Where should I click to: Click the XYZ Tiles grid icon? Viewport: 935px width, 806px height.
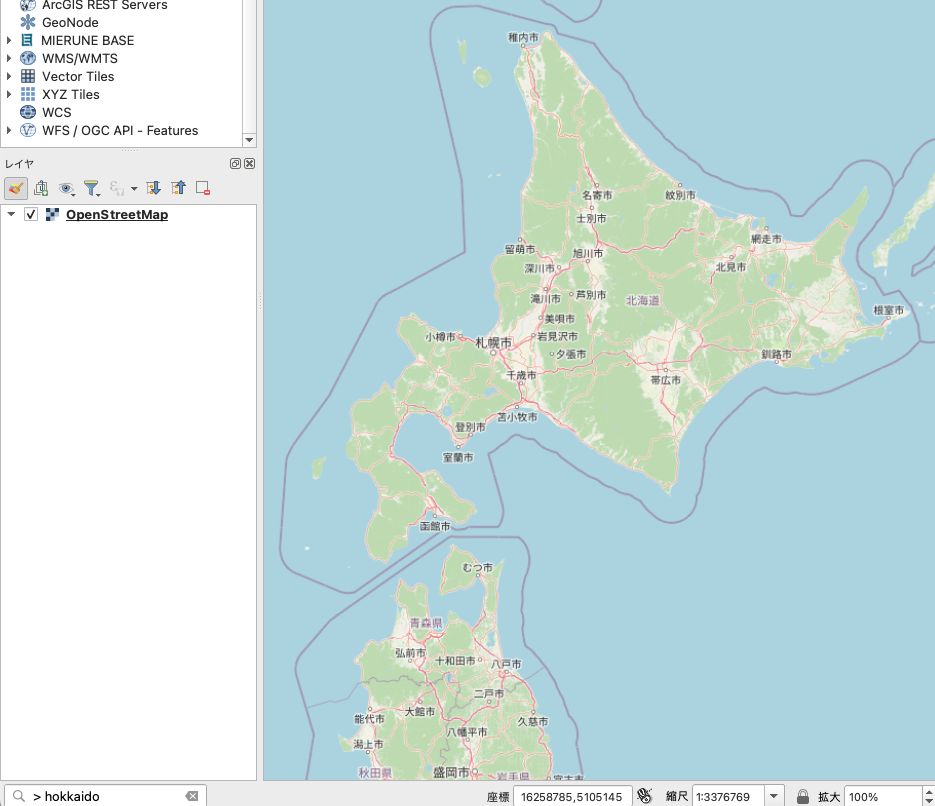(x=27, y=94)
